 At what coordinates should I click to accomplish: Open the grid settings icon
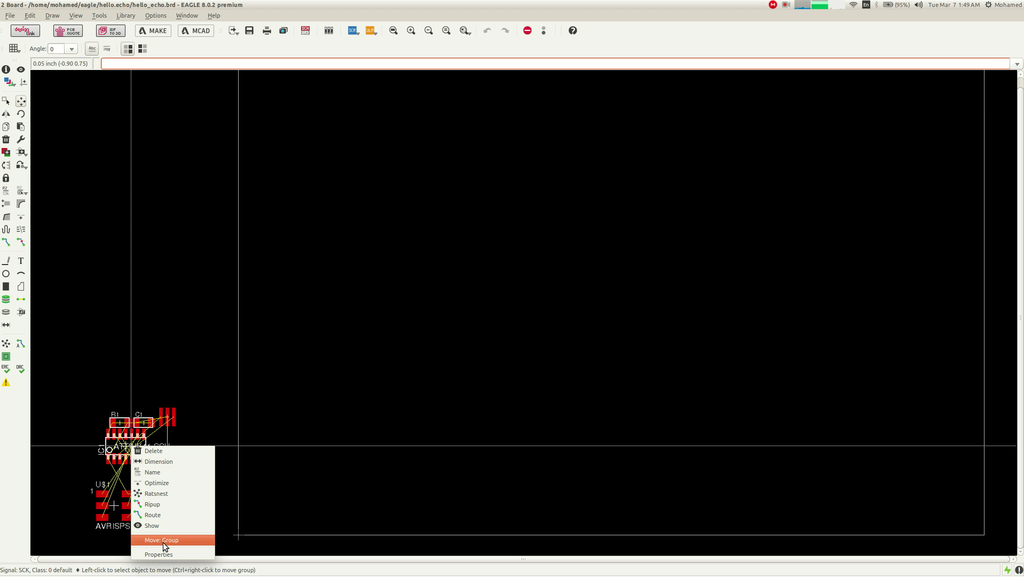click(x=14, y=48)
